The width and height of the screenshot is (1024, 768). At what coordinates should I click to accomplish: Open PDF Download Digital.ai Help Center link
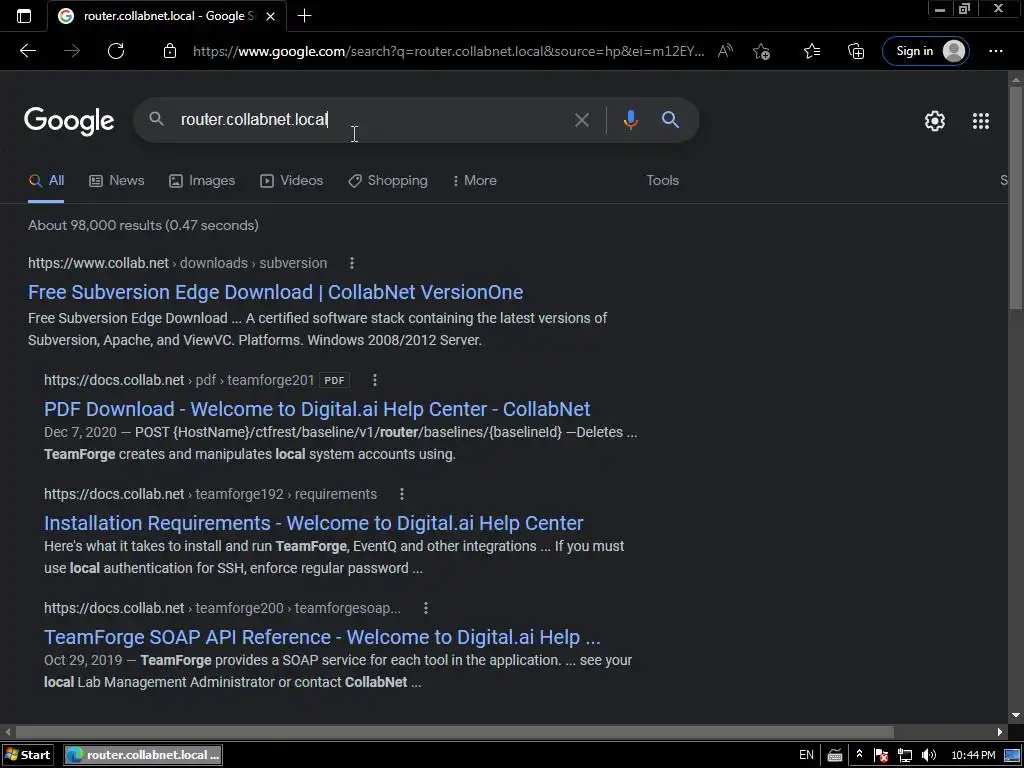click(317, 409)
